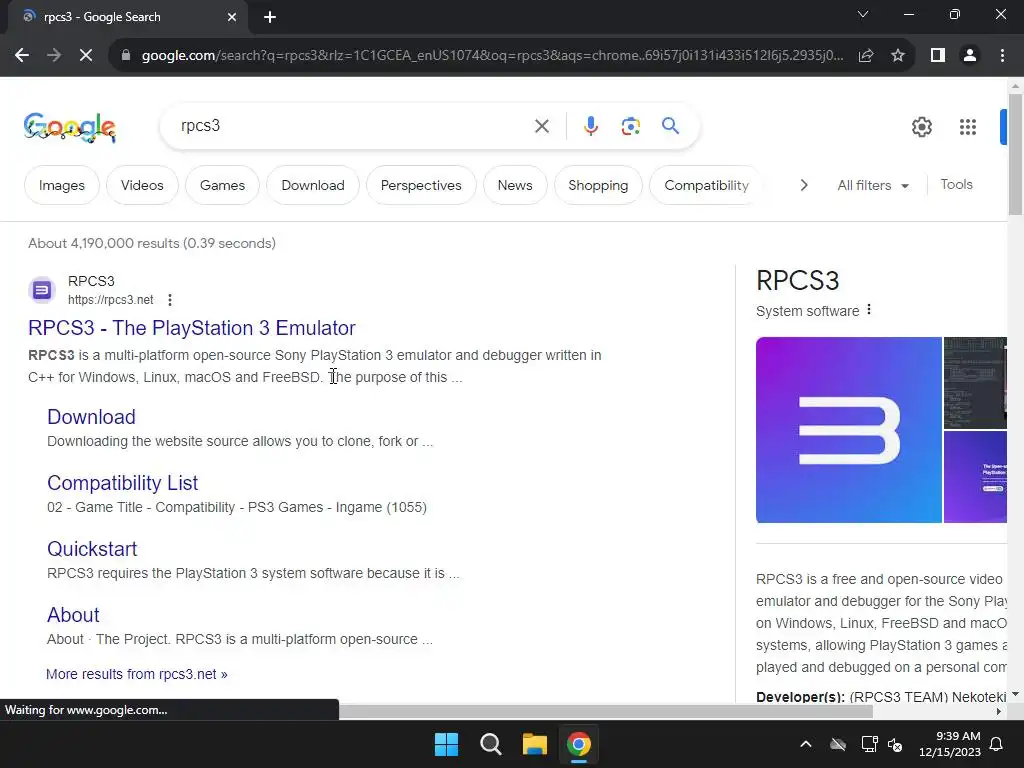Open more options for rpcs3.net result
This screenshot has width=1024, height=768.
click(x=170, y=300)
